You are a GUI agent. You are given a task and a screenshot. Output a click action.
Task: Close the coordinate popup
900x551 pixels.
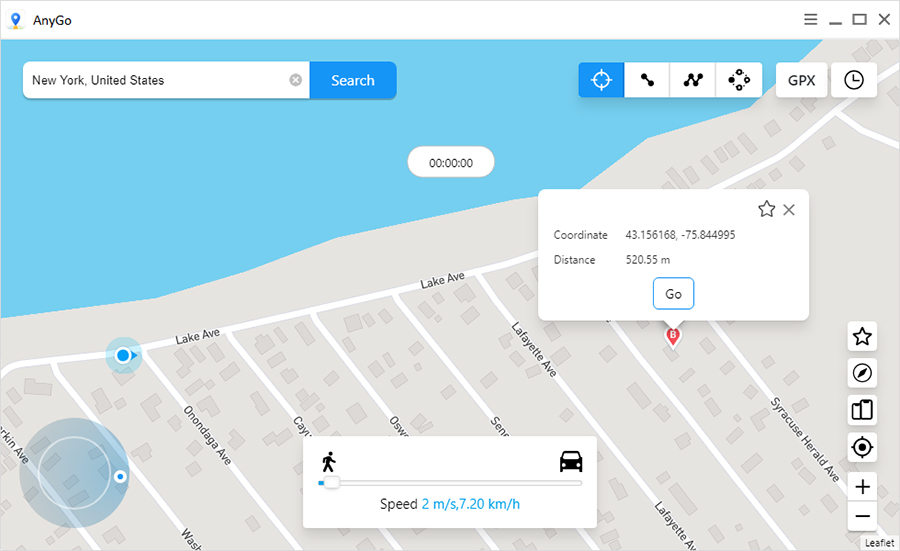(x=789, y=209)
